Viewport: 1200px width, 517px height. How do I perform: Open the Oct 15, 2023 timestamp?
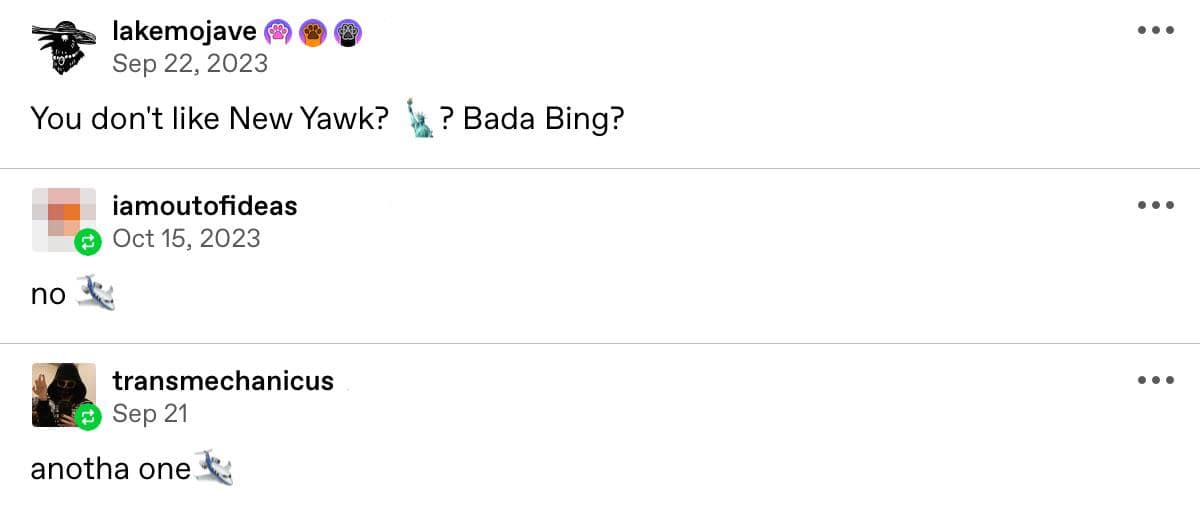point(186,238)
